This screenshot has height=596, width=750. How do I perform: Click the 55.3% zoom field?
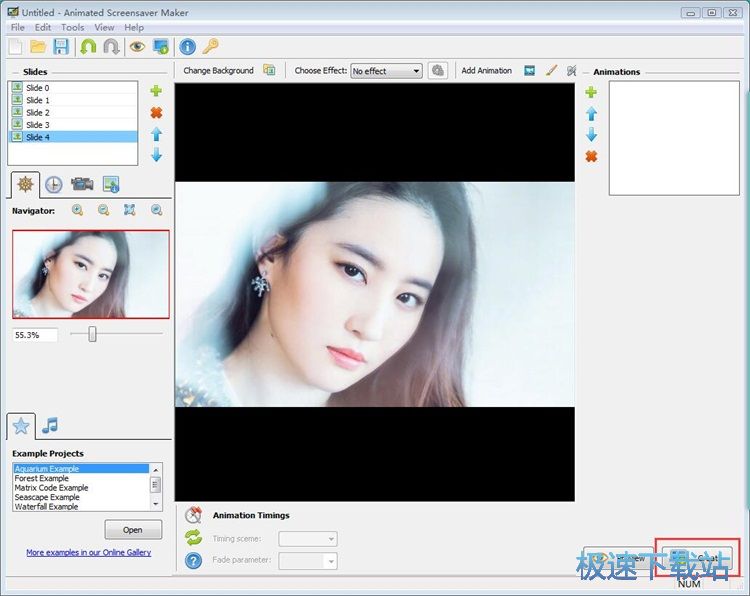pos(34,335)
